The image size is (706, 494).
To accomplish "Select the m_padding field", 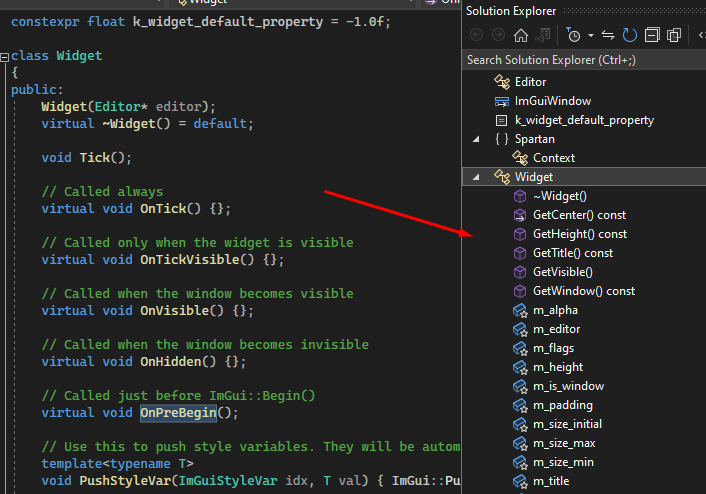I will [563, 405].
